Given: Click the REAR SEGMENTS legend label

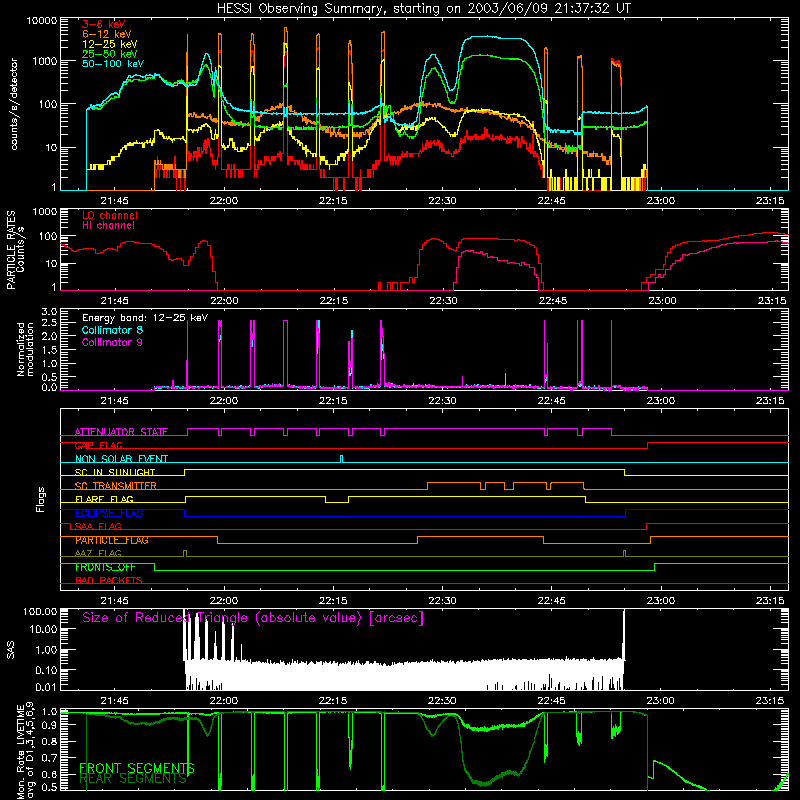Looking at the screenshot, I should (133, 779).
